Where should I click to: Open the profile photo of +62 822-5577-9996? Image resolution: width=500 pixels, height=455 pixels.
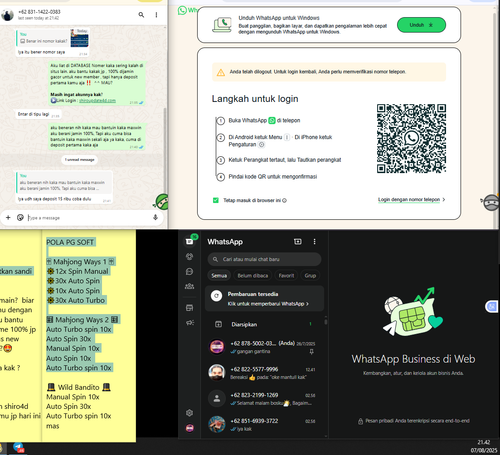pos(217,372)
